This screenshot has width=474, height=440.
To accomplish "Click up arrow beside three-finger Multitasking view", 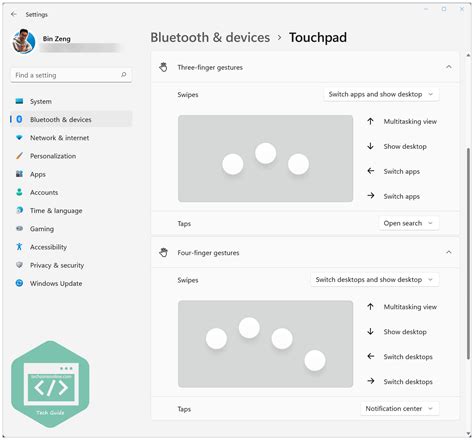I will (x=370, y=121).
